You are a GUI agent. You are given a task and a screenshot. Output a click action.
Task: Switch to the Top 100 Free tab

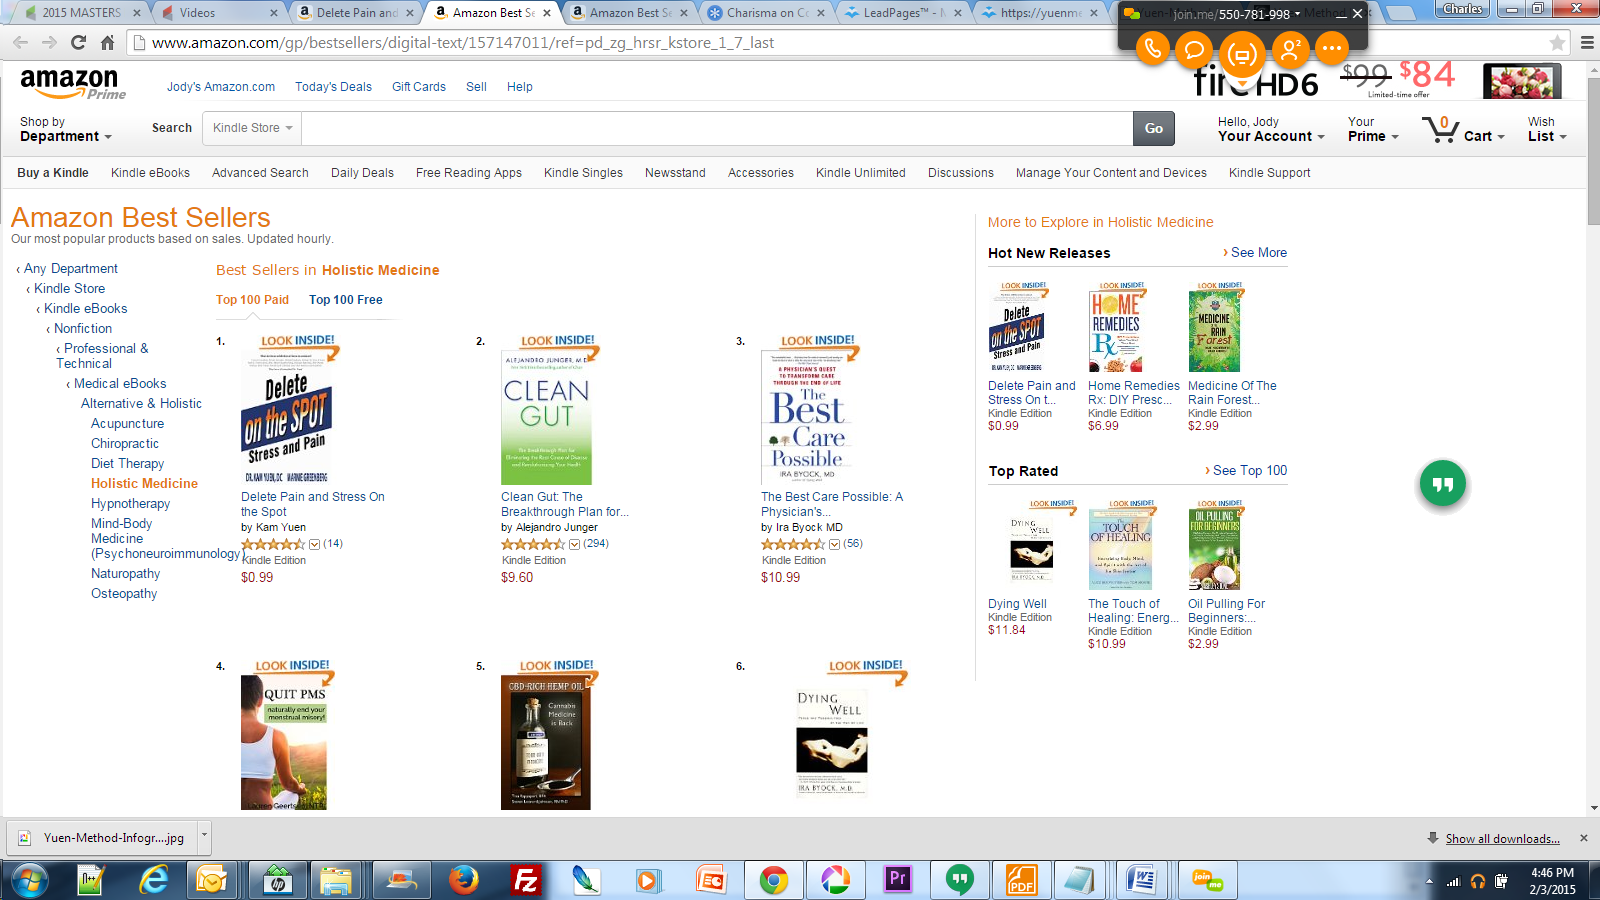[345, 300]
